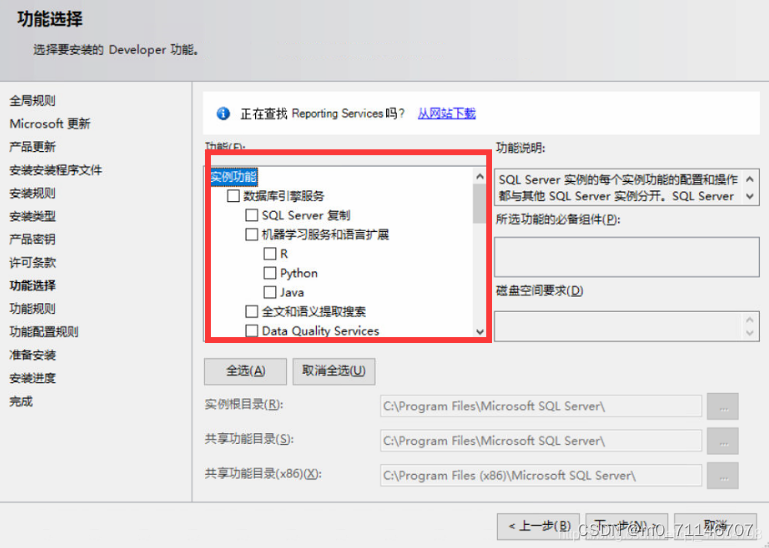Open the 从网站下载 link
This screenshot has width=769, height=548.
pyautogui.click(x=447, y=113)
